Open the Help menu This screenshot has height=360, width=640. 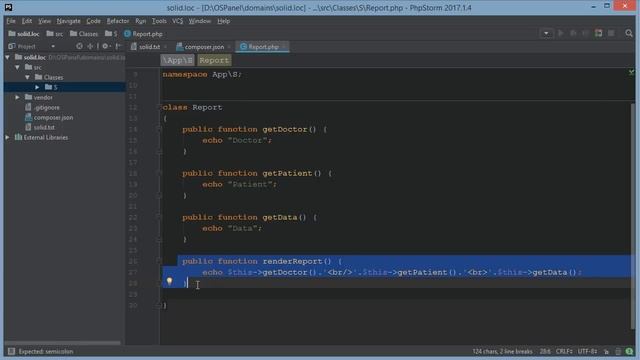coord(223,21)
